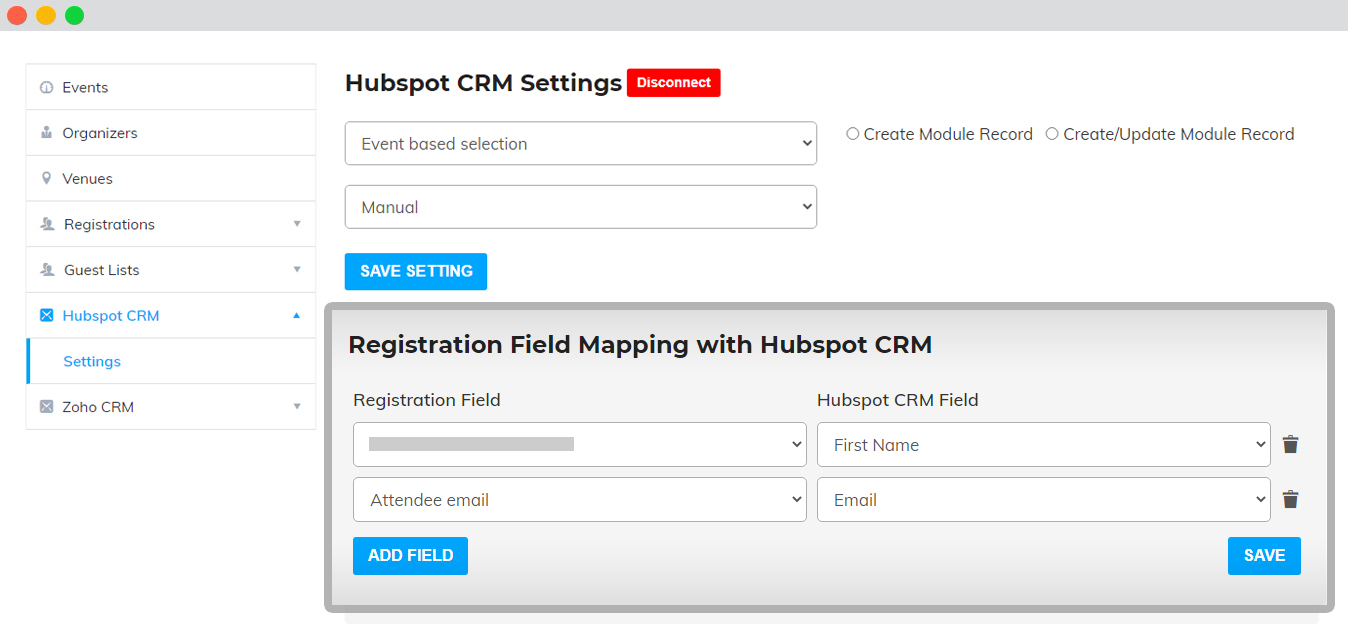This screenshot has width=1348, height=635.
Task: Select Create Module Record radio button
Action: click(853, 134)
